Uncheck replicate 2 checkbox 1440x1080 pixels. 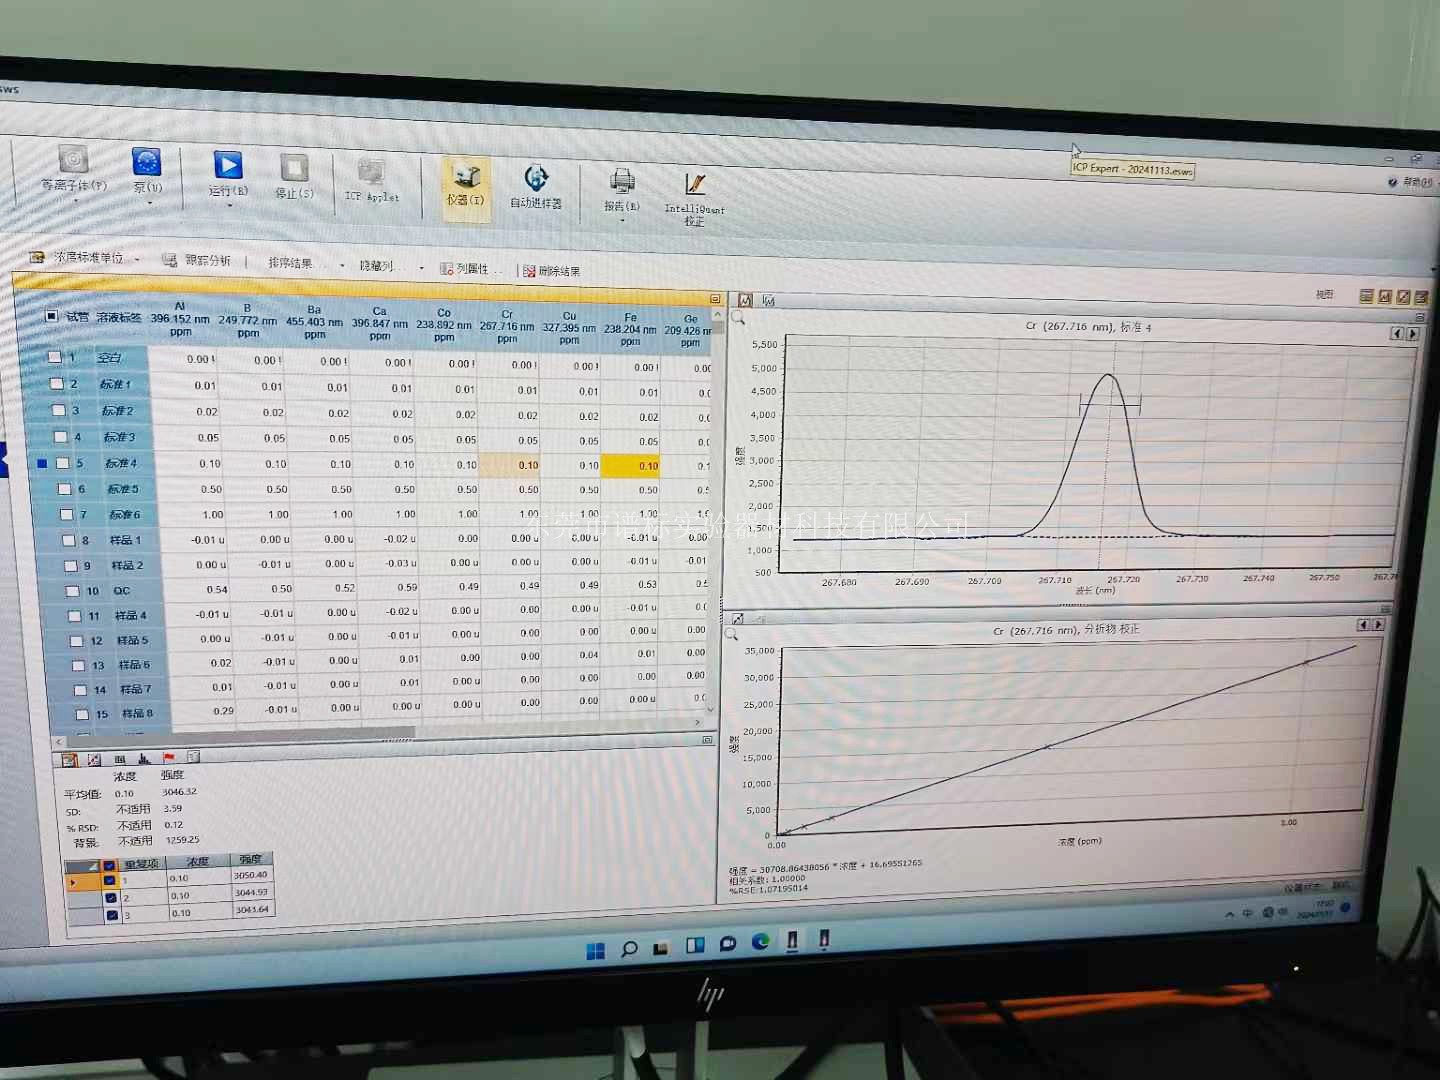111,897
